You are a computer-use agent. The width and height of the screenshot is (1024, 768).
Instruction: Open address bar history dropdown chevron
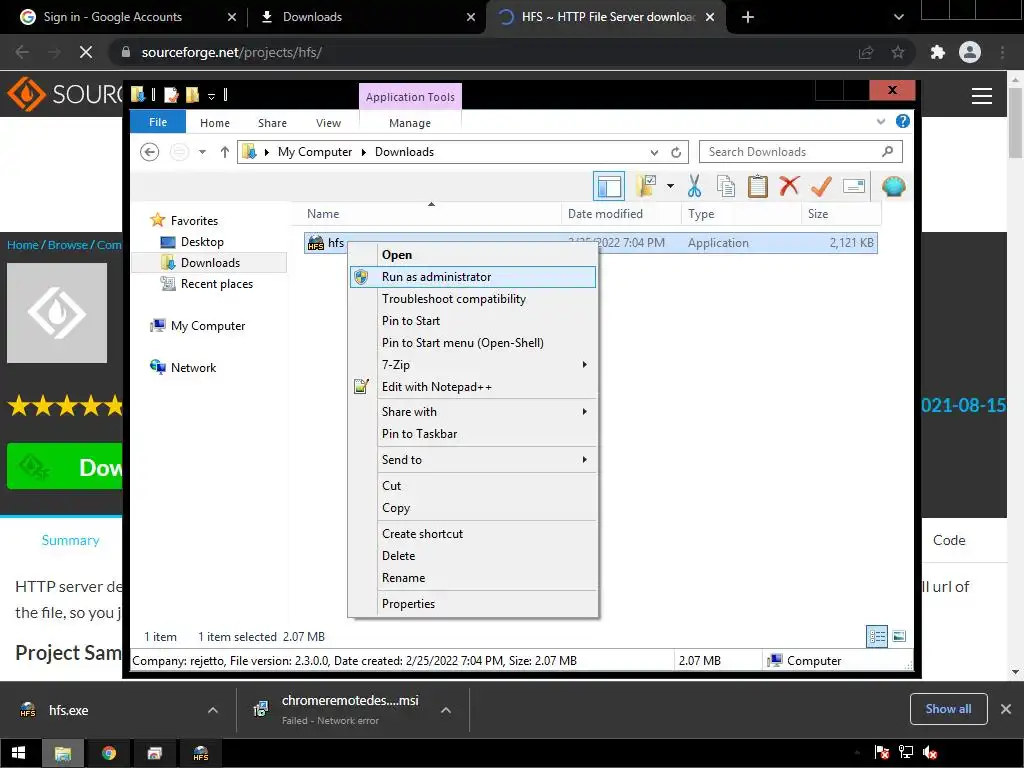[654, 152]
